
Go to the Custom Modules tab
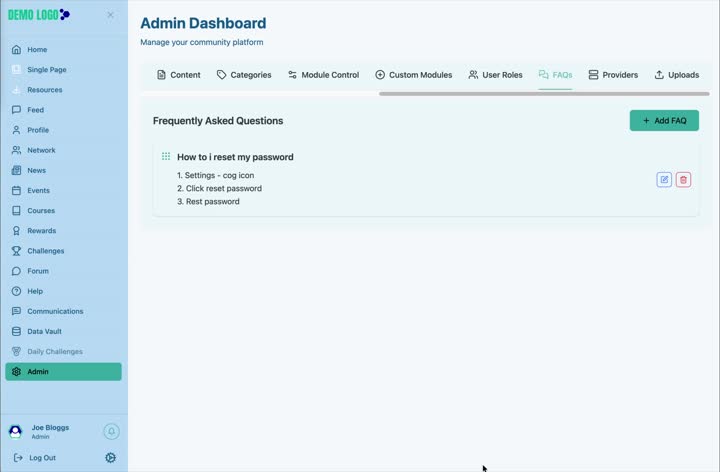click(414, 75)
